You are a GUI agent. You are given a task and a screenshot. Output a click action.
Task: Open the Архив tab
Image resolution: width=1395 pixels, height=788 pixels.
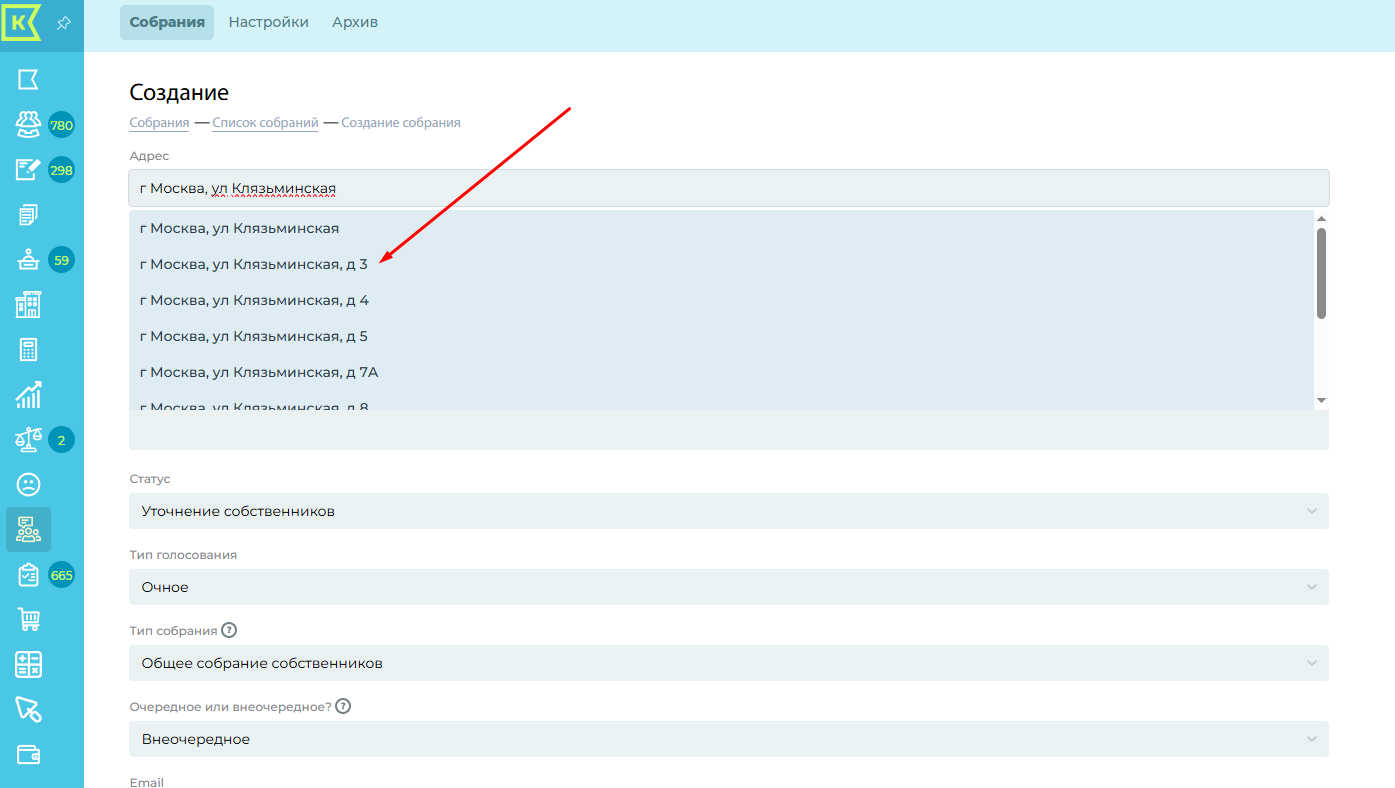(355, 22)
